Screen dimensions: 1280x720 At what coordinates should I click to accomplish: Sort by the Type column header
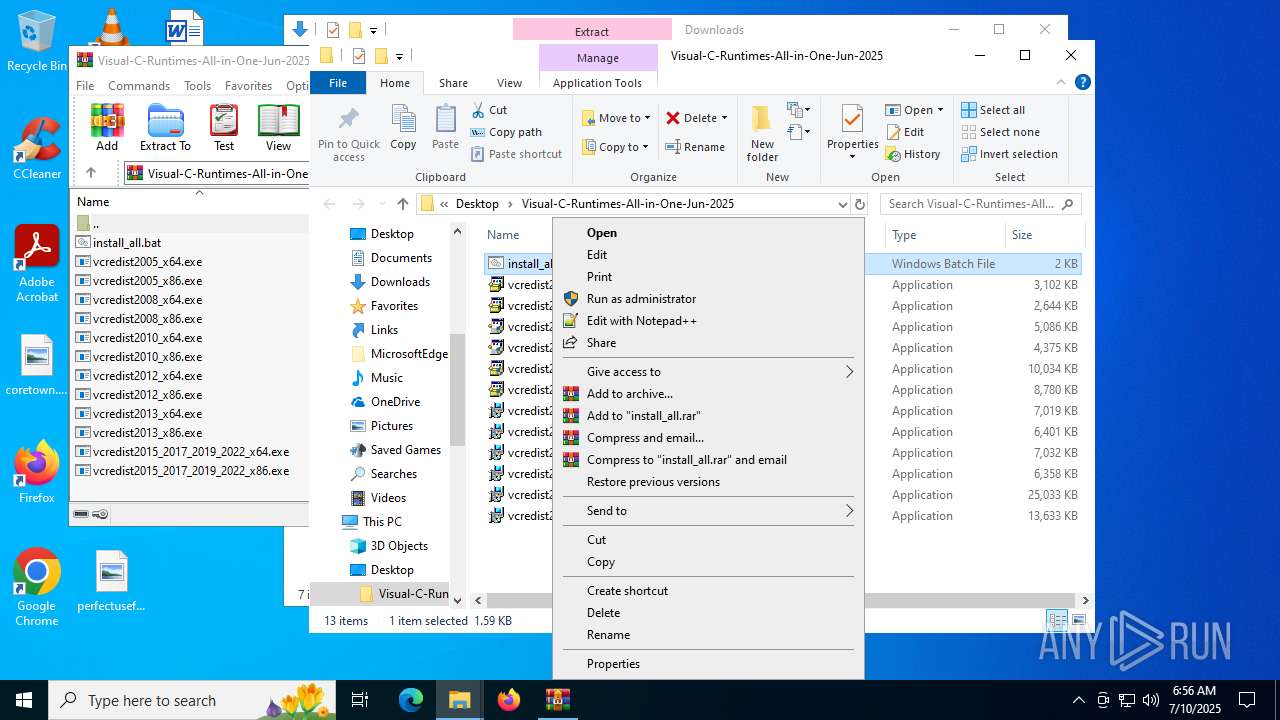click(x=945, y=235)
